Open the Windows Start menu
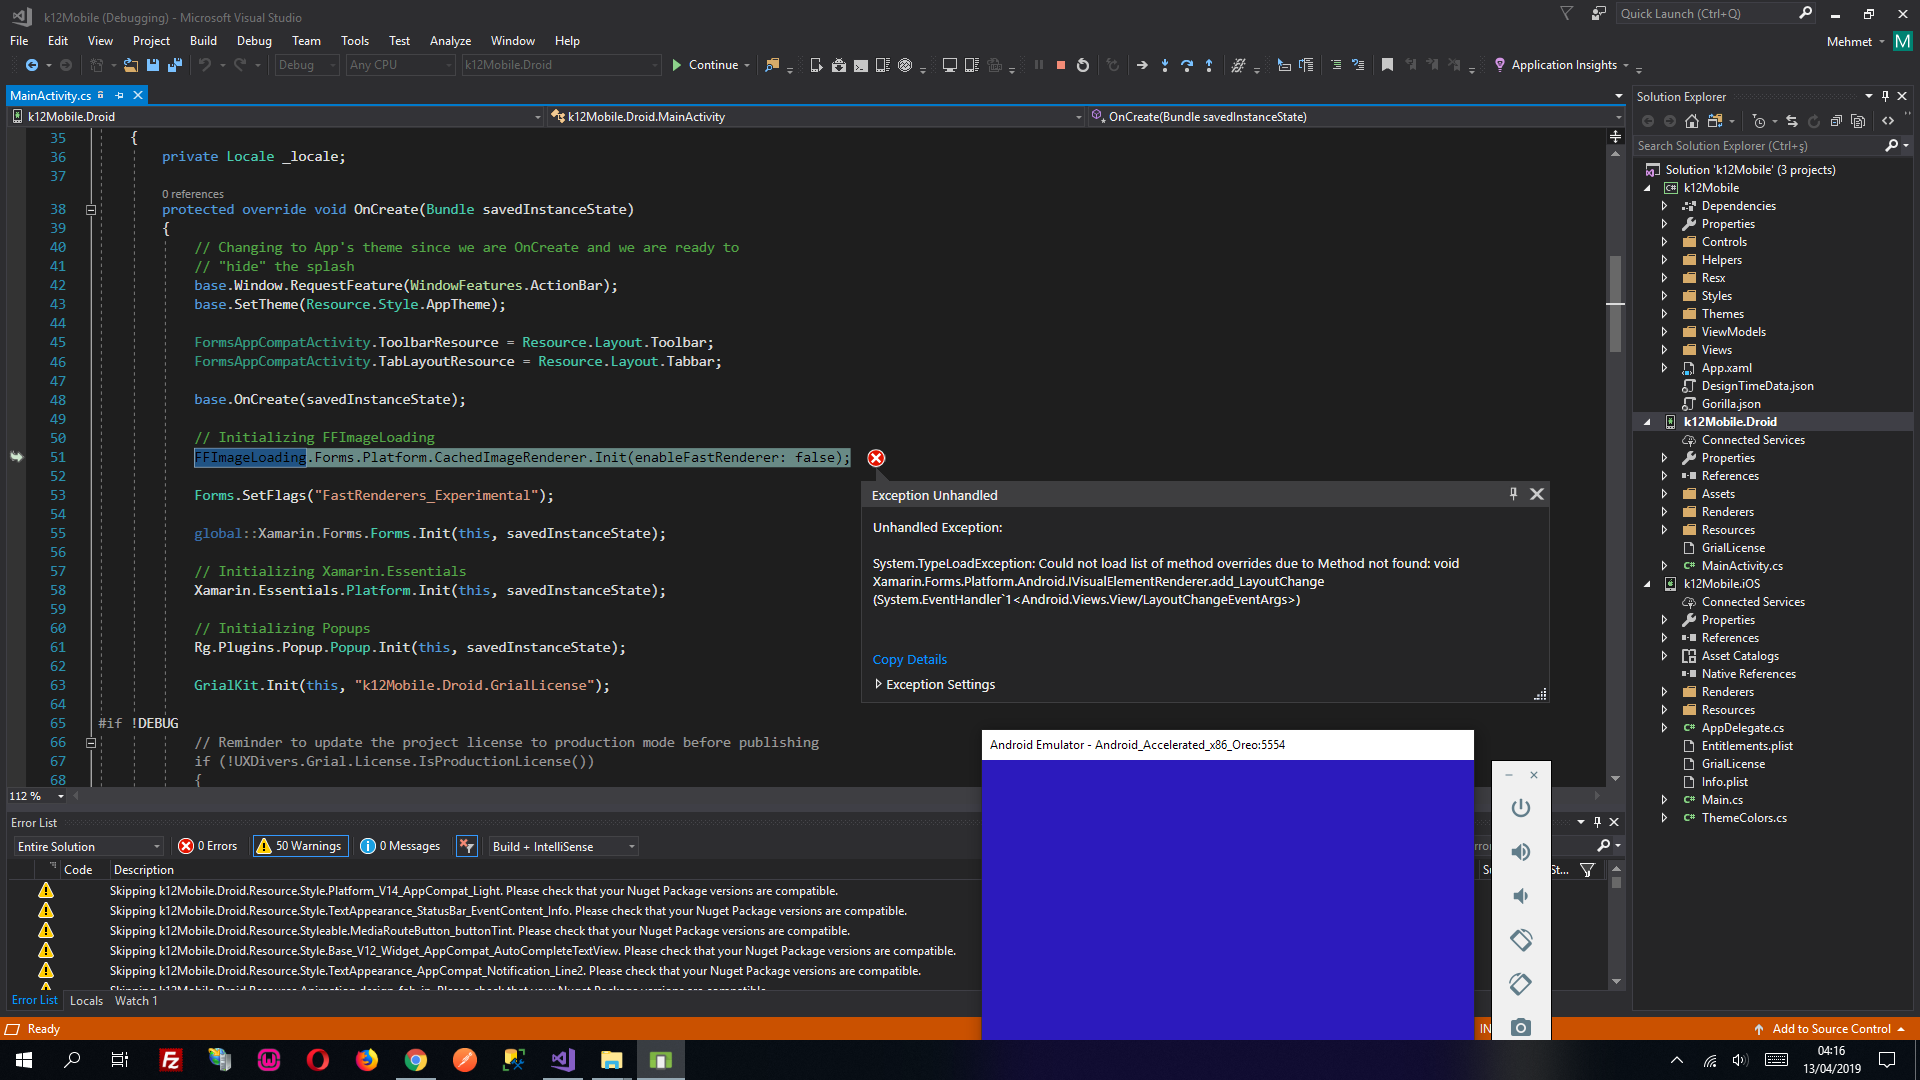 pos(24,1060)
